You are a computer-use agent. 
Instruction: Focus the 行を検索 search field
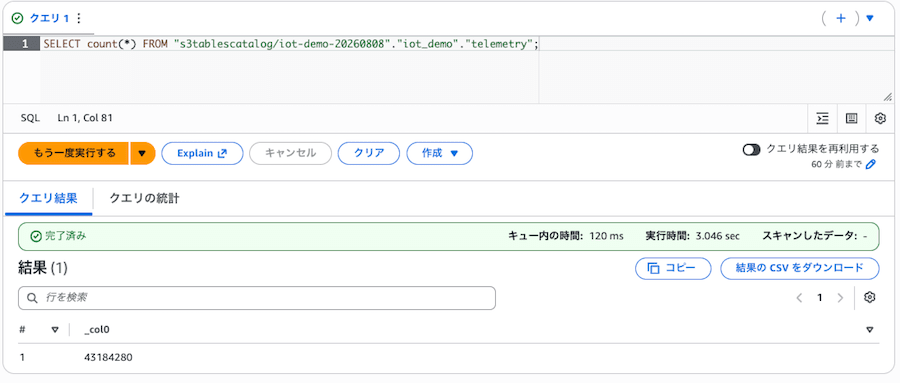[x=257, y=298]
